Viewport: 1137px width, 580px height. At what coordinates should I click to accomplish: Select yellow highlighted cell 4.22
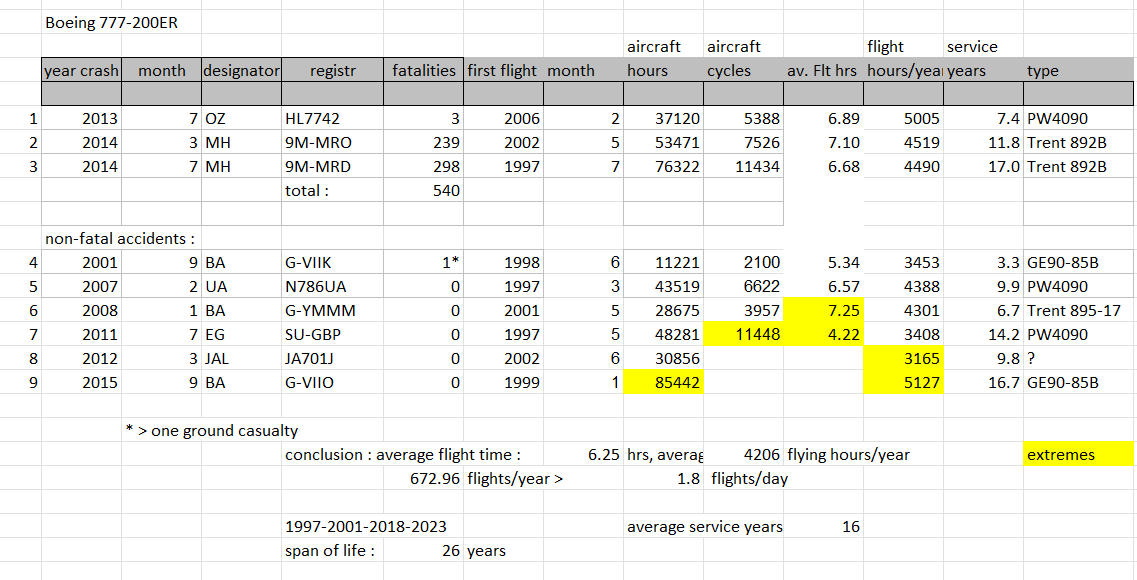point(823,334)
